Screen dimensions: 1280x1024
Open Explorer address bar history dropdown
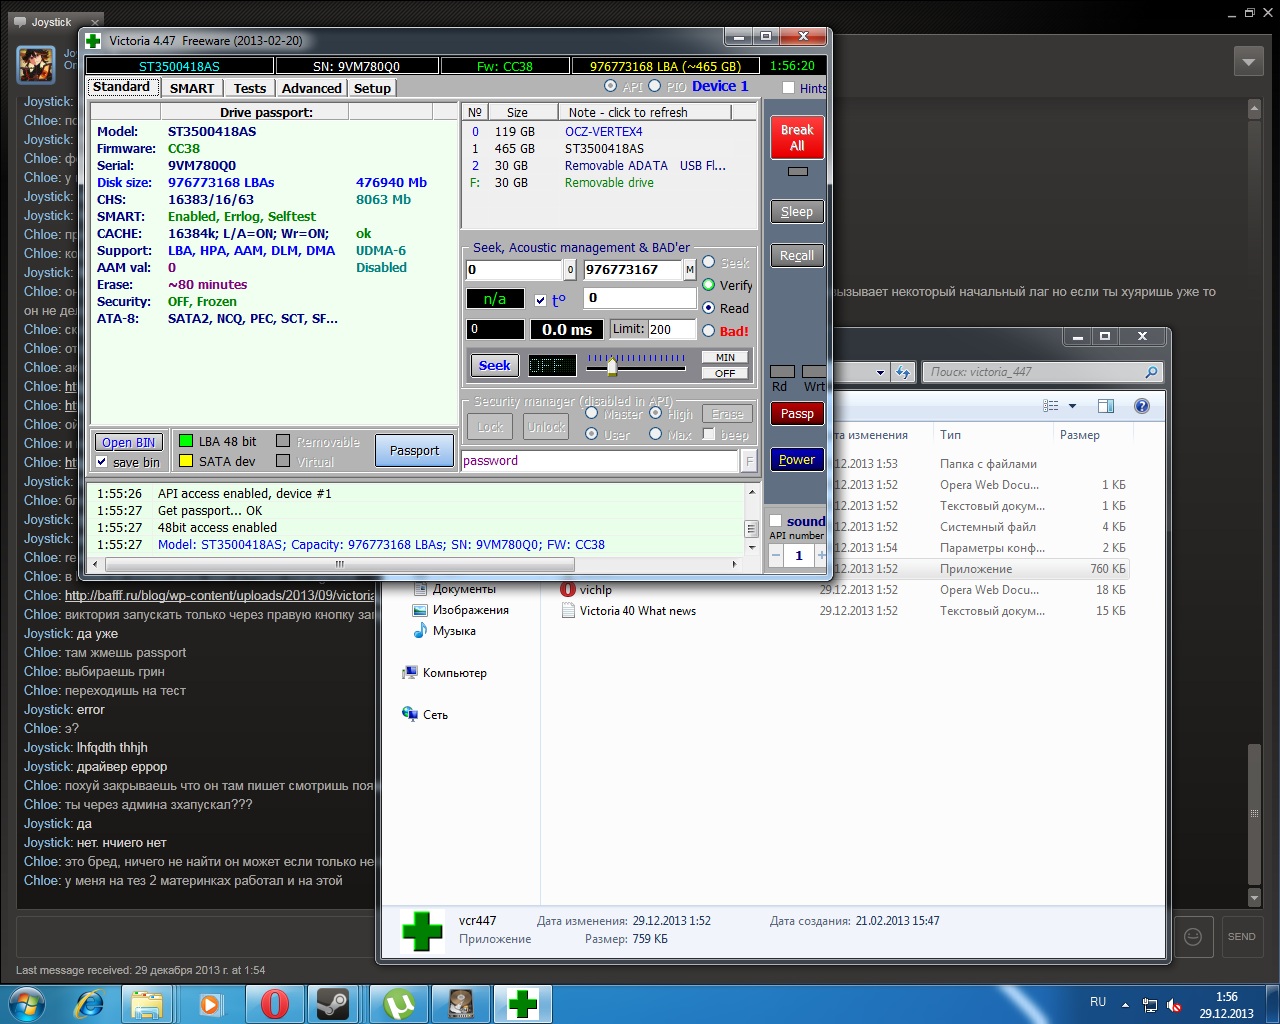pyautogui.click(x=880, y=372)
